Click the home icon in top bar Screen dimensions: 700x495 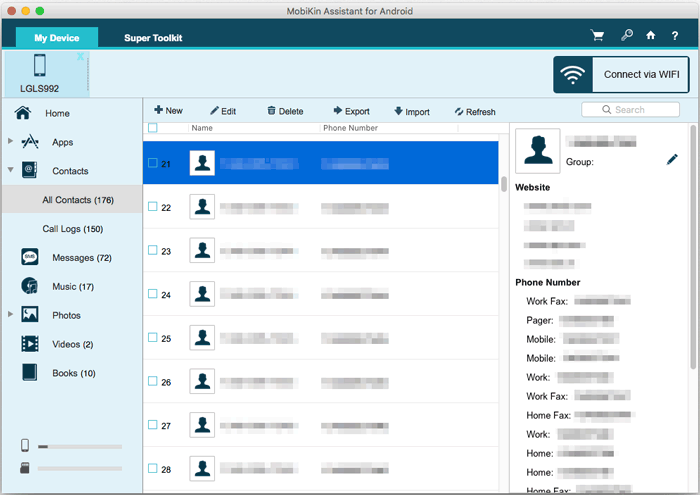[x=650, y=35]
